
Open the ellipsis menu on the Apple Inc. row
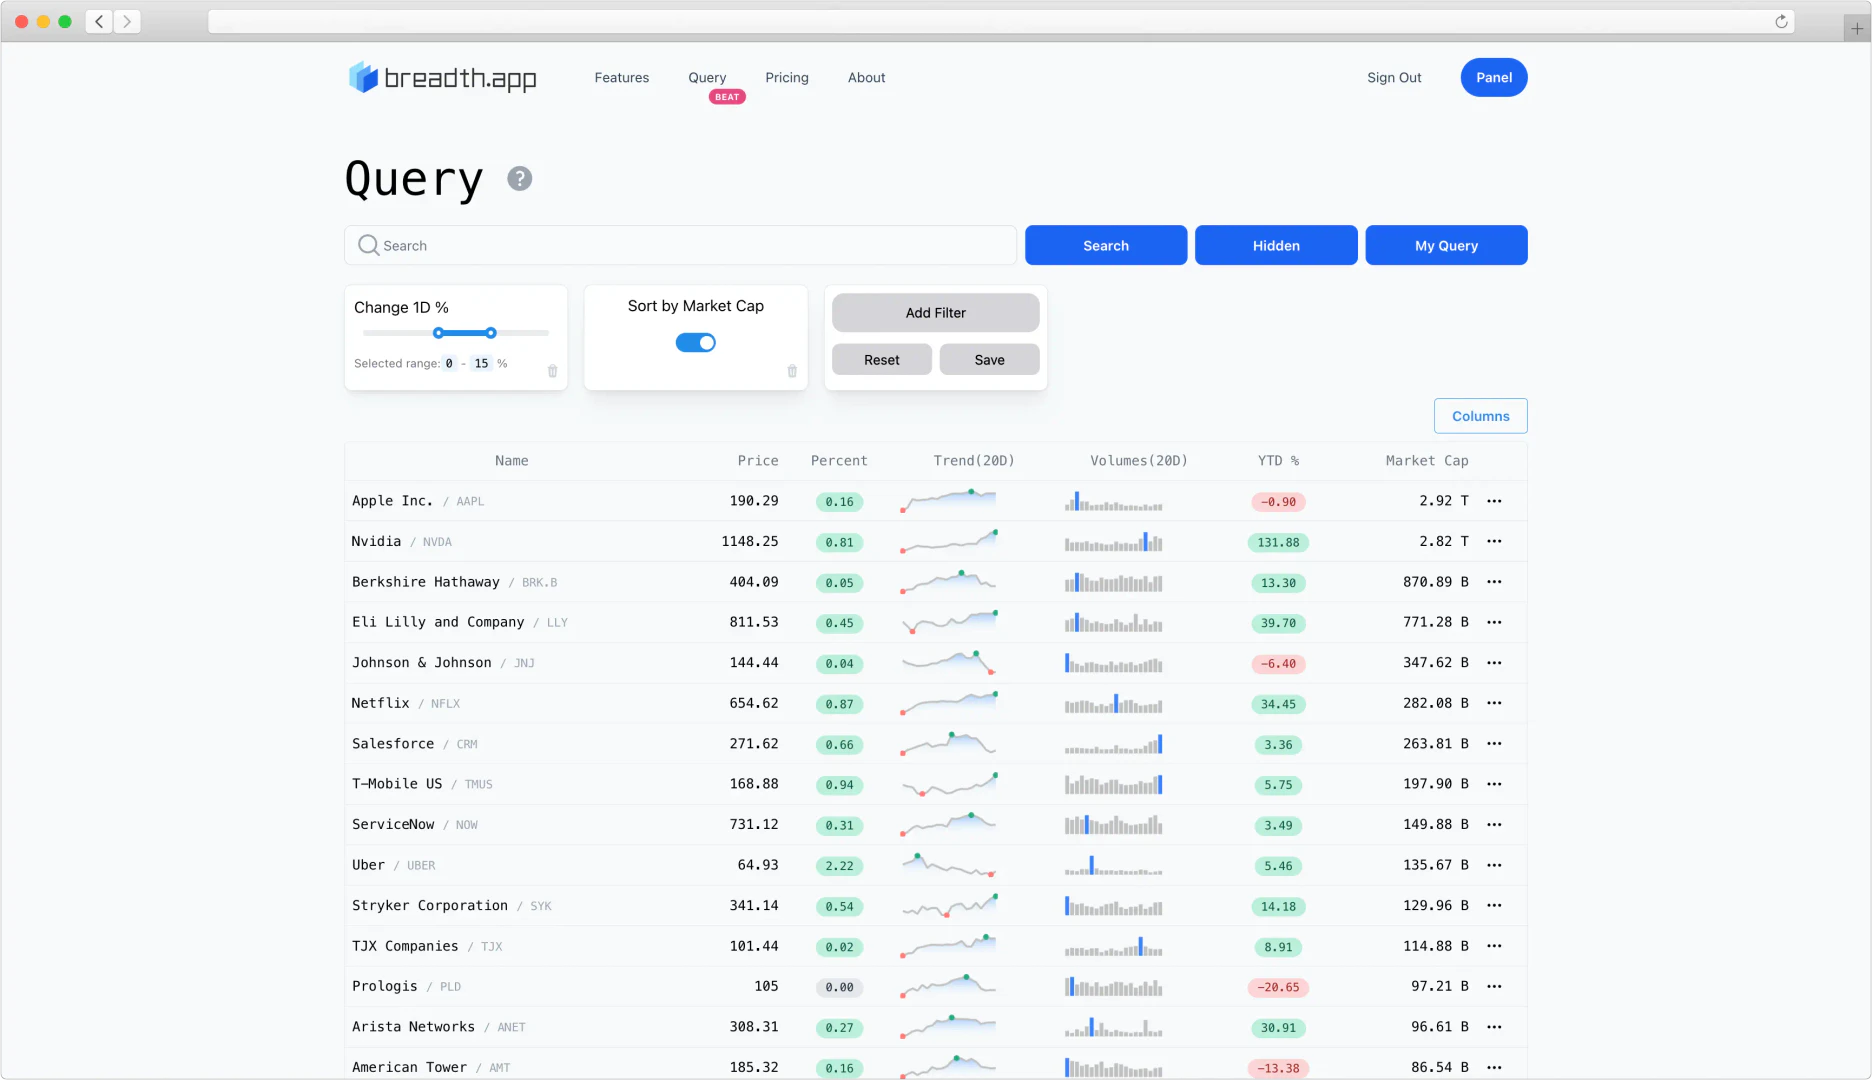1495,501
